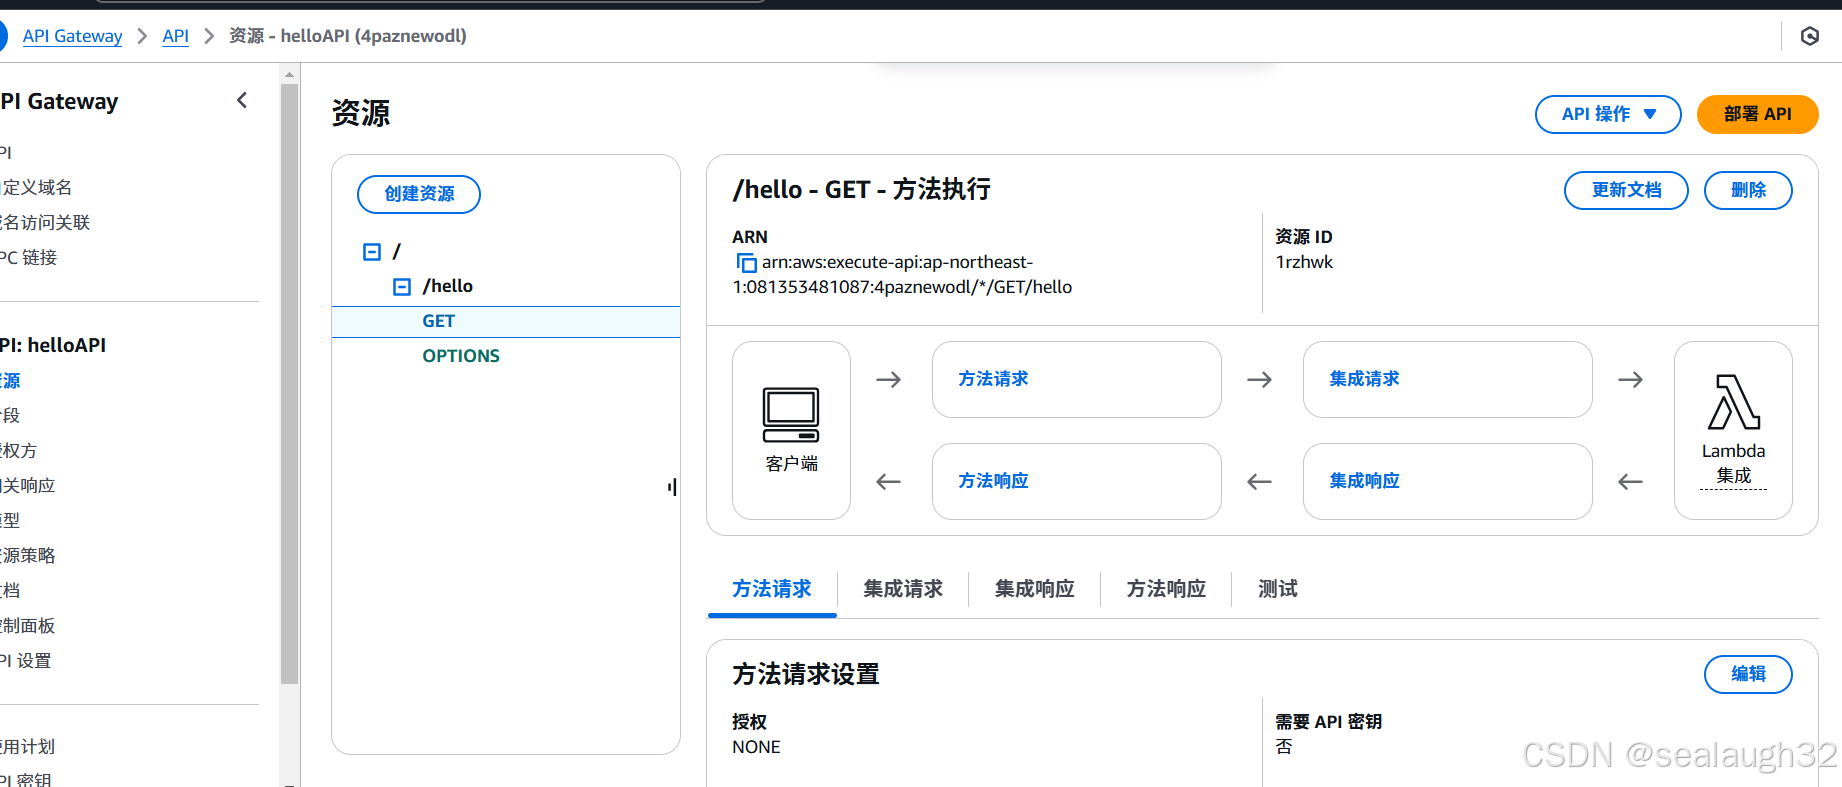Open the 集成响应 box in the flow diagram
The height and width of the screenshot is (787, 1842).
pyautogui.click(x=1447, y=481)
